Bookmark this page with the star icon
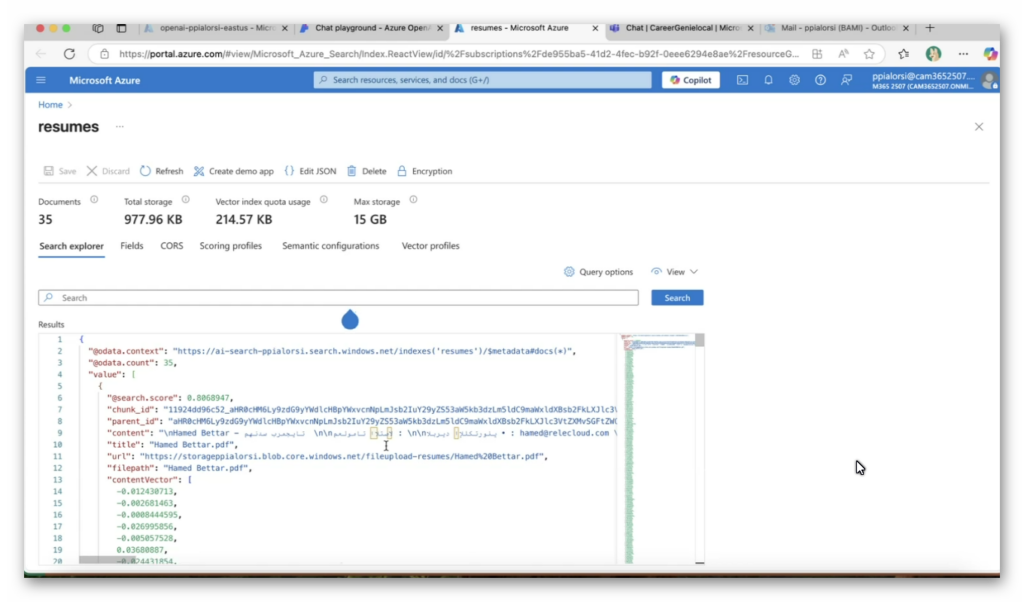The width and height of the screenshot is (1024, 602). click(869, 54)
